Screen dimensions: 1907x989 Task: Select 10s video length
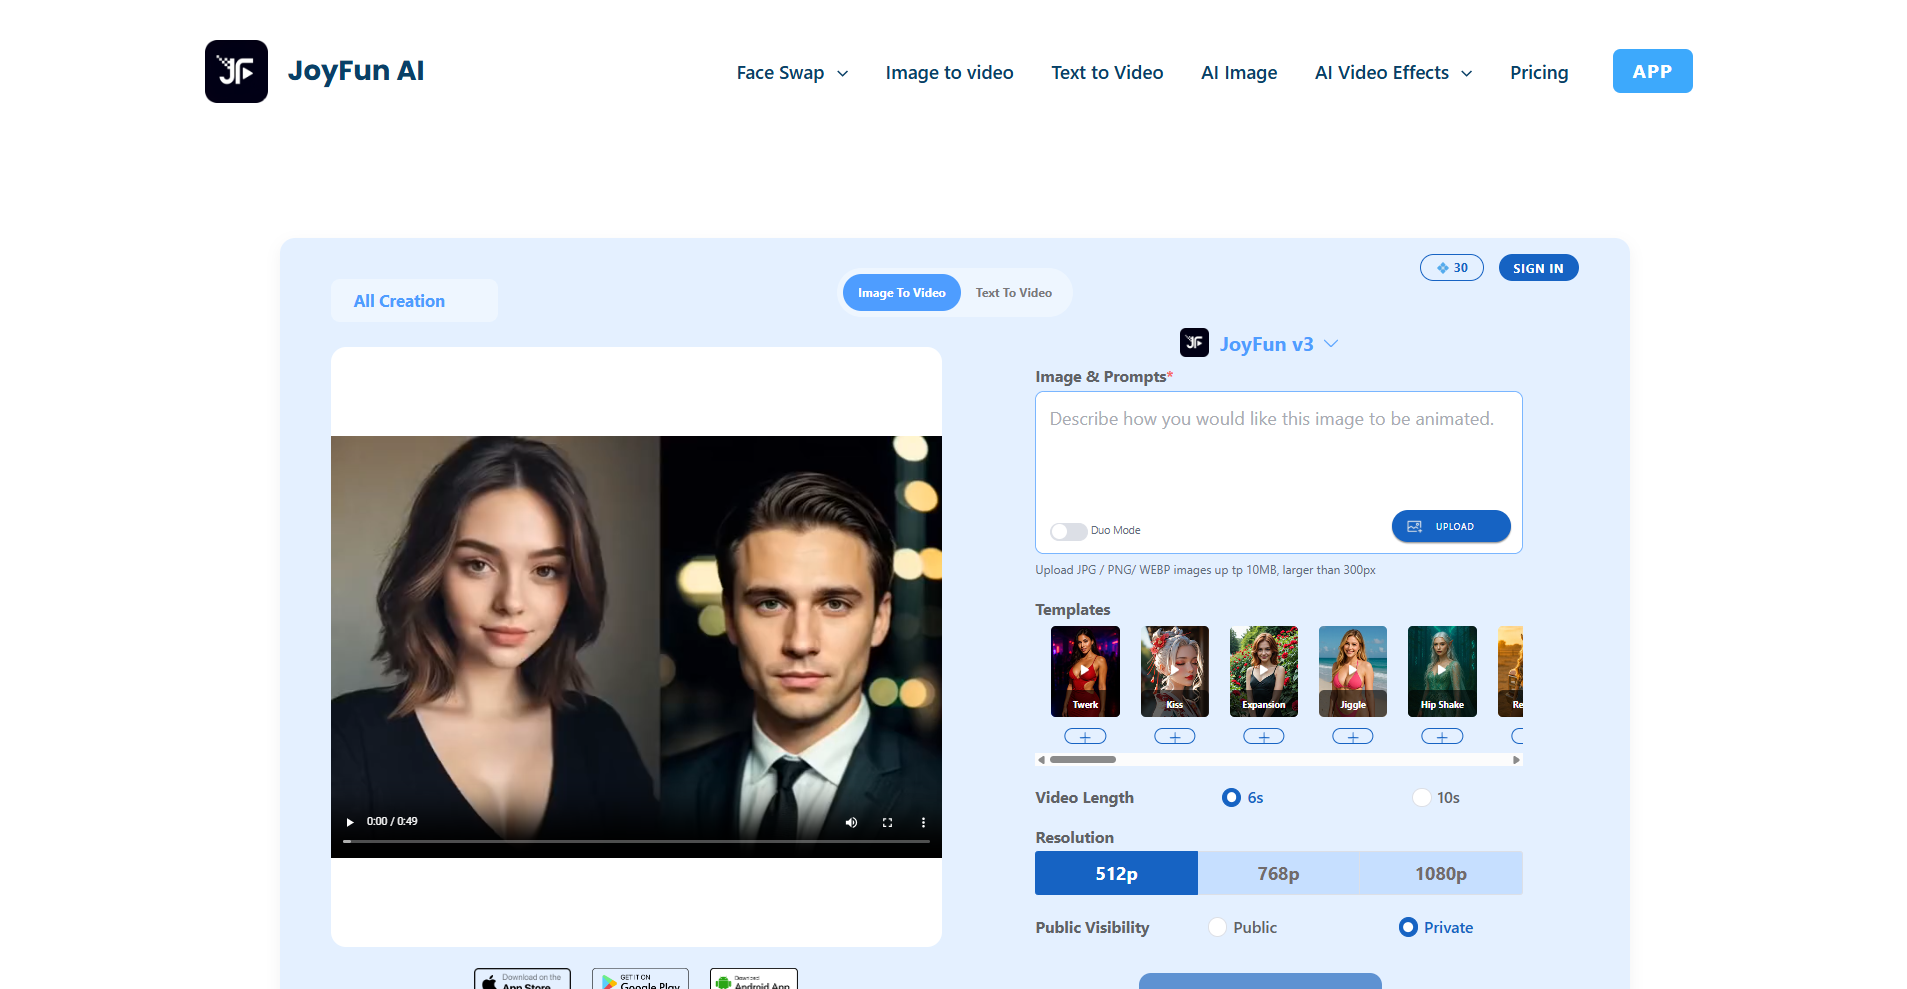pos(1421,797)
